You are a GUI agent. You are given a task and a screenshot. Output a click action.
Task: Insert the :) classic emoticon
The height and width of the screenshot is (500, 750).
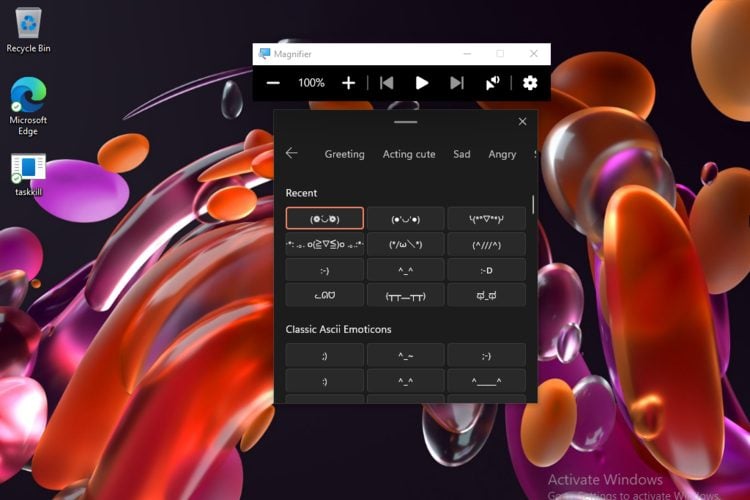tap(325, 381)
